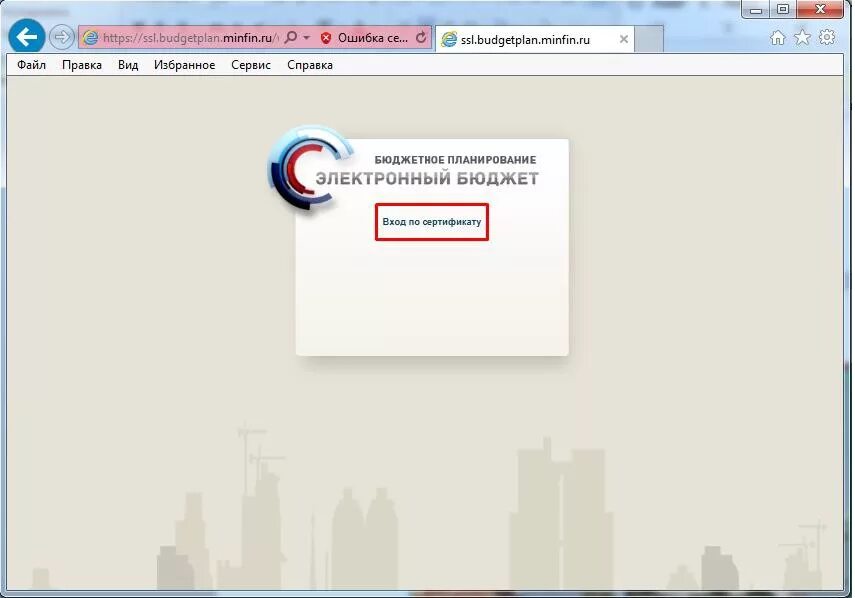Click the forward navigation arrow

pos(61,37)
